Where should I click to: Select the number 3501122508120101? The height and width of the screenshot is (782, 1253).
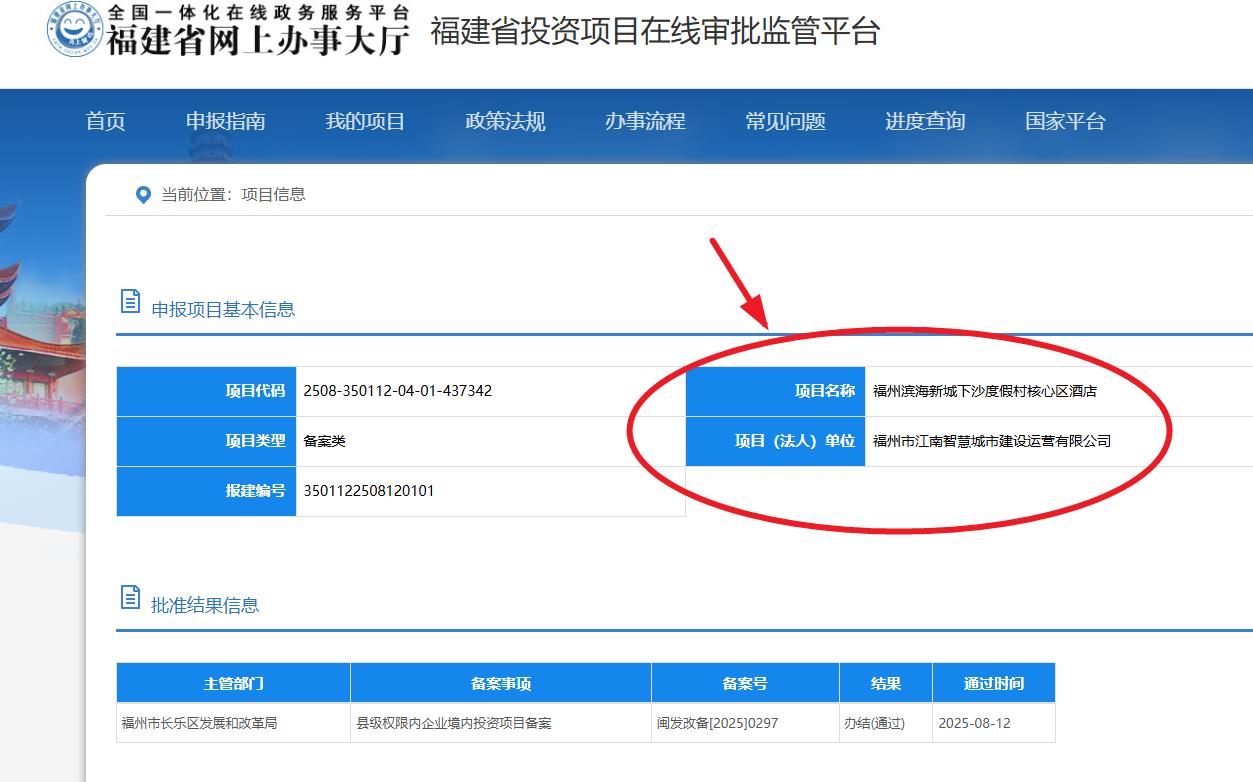click(x=369, y=491)
